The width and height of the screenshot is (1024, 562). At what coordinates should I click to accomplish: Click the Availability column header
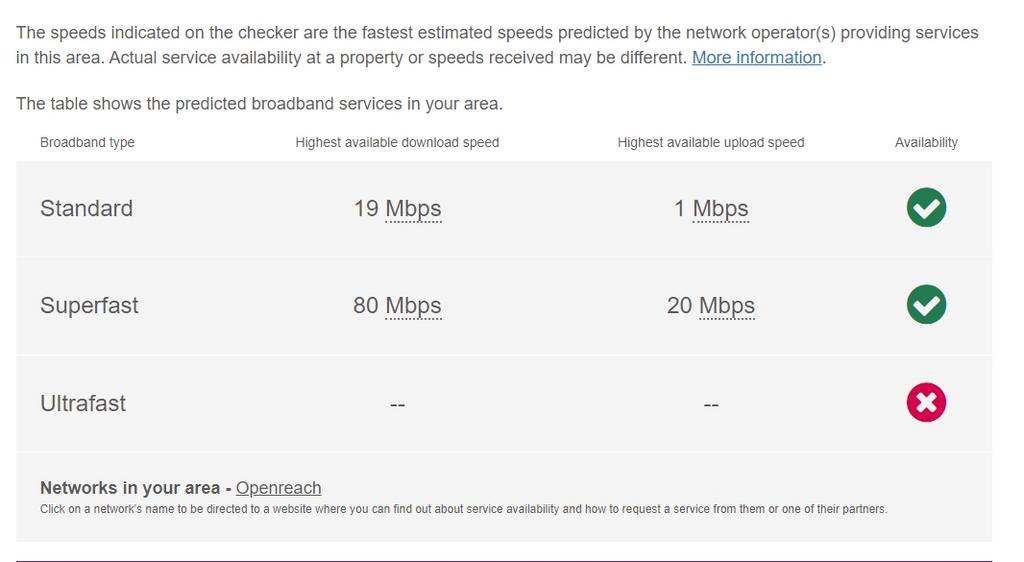(926, 142)
